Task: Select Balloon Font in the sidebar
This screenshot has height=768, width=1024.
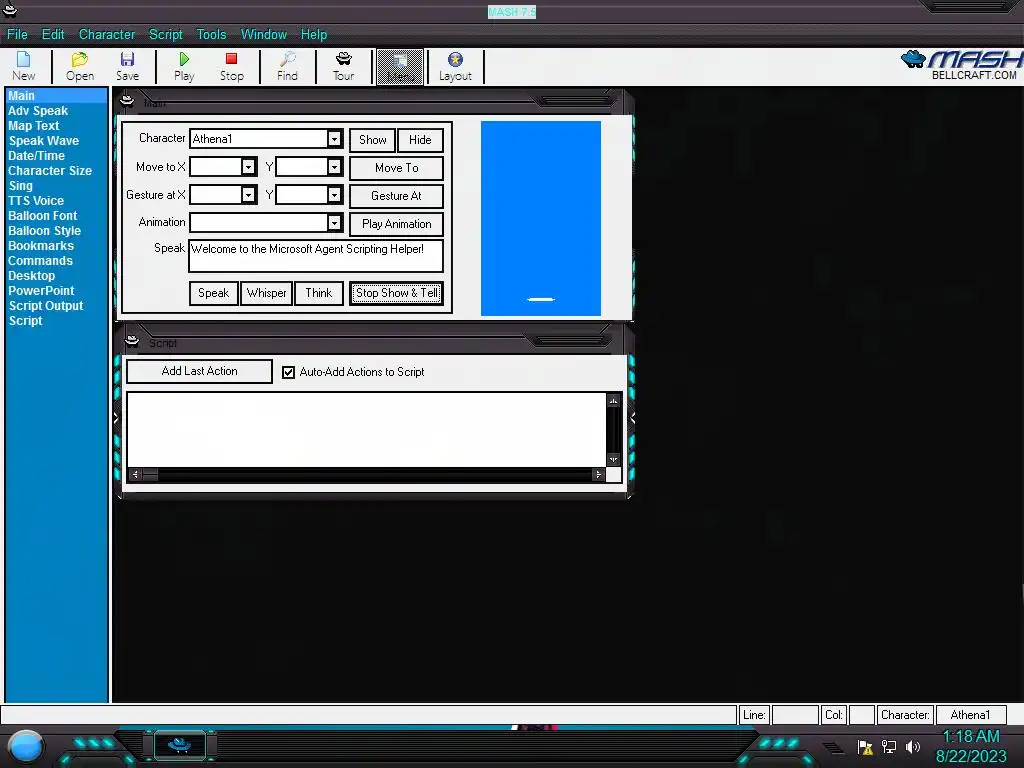Action: (x=42, y=216)
